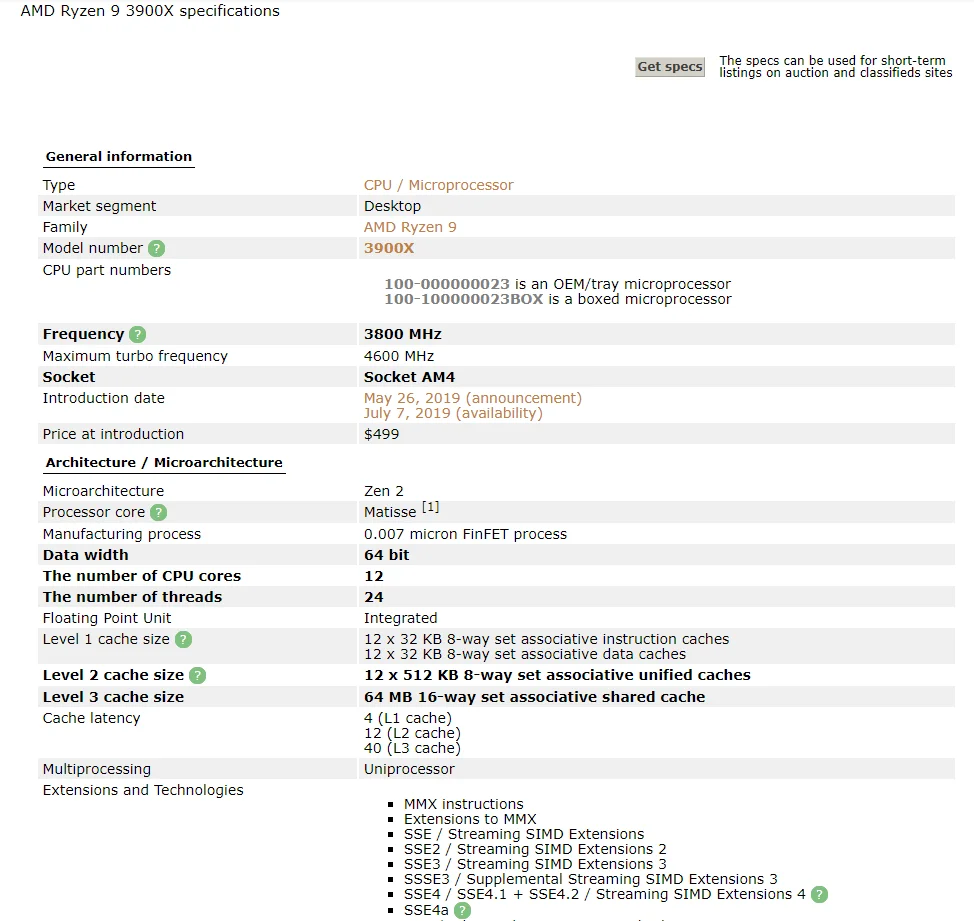Open help icon next to Model number
Viewport: 974px width, 921px height.
[x=157, y=248]
